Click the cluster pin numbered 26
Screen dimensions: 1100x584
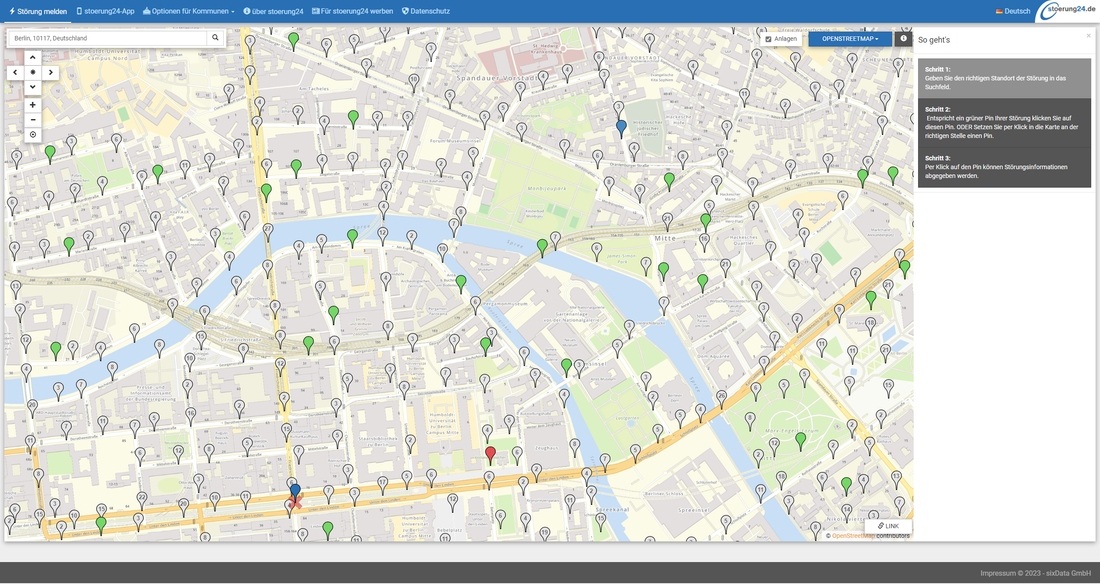pos(721,399)
